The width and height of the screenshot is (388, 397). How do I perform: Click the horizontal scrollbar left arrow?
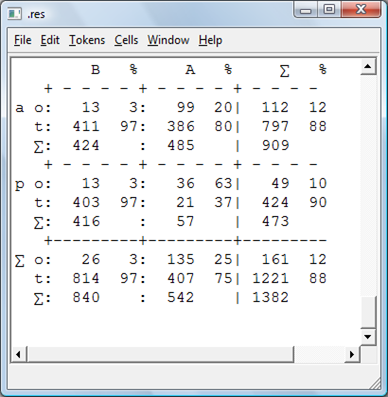(18, 354)
